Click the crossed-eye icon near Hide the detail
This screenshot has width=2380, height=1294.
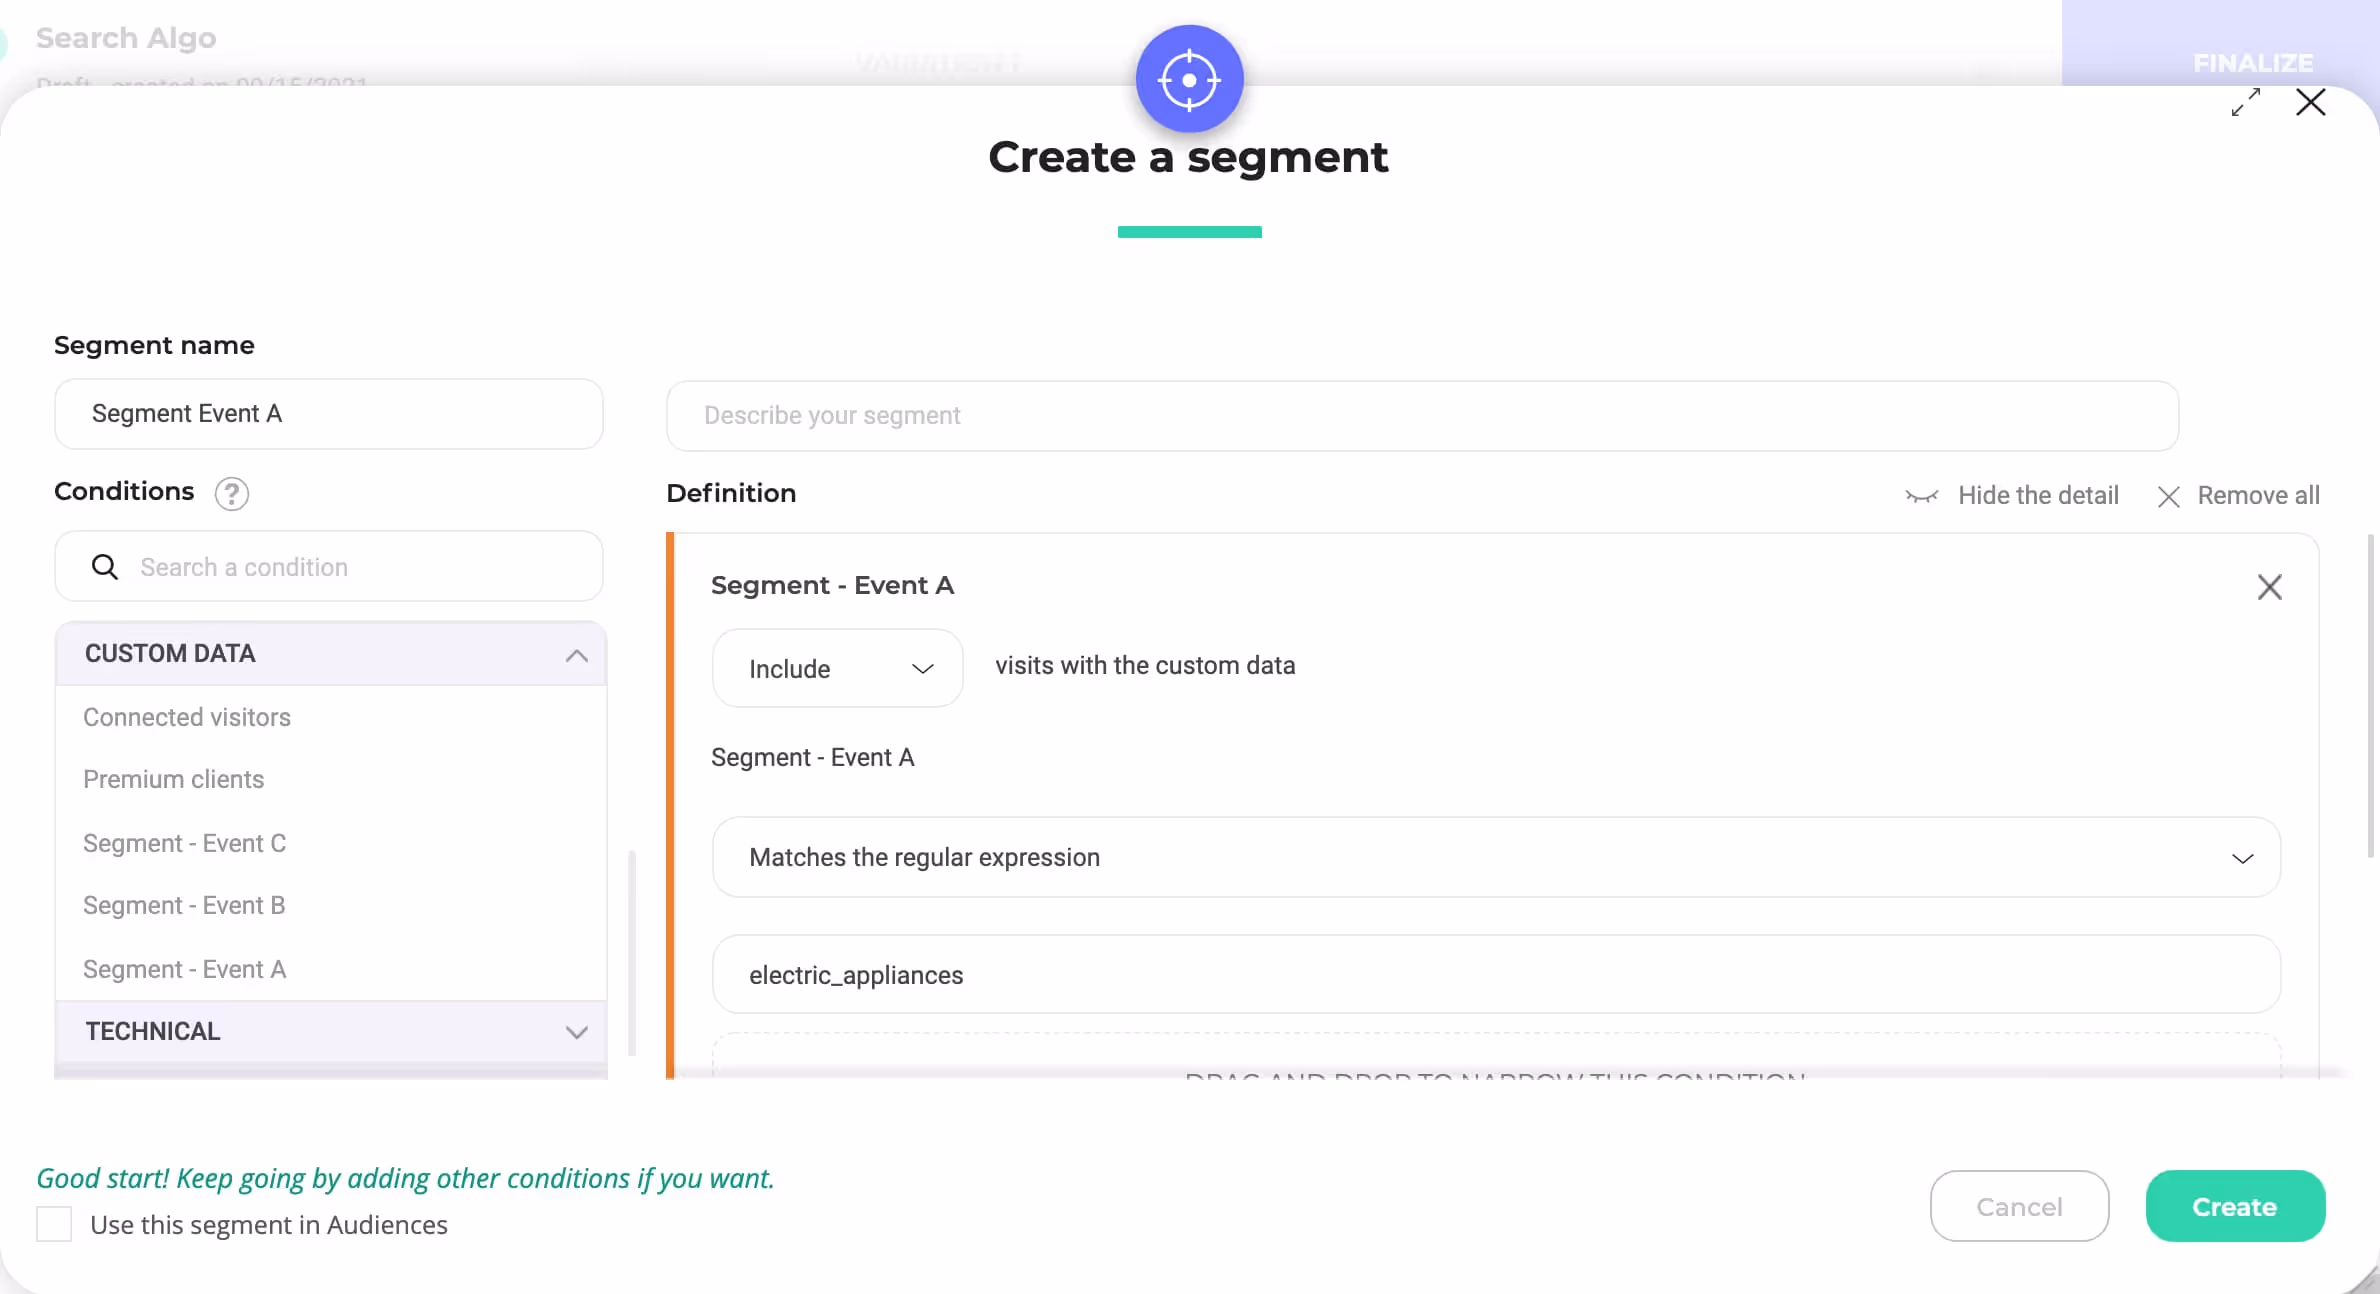click(x=1922, y=496)
